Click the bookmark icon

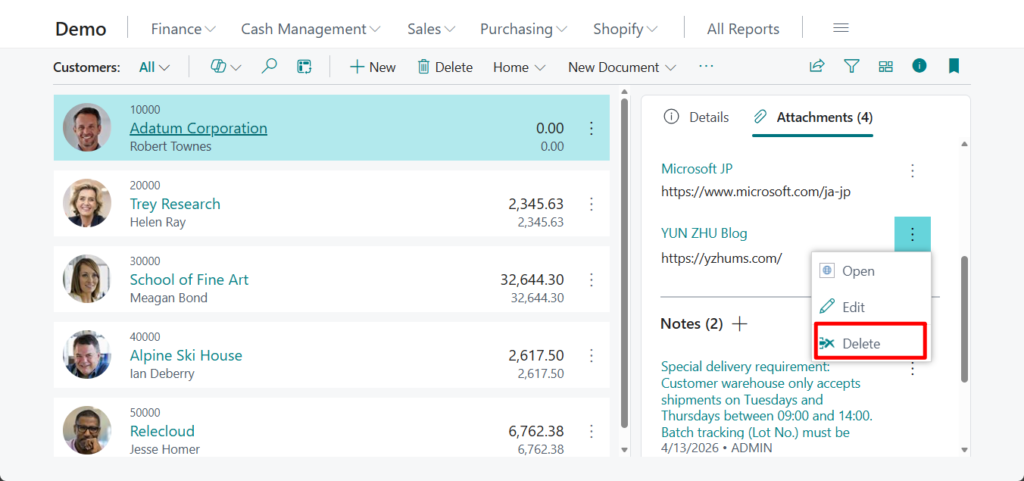click(953, 67)
